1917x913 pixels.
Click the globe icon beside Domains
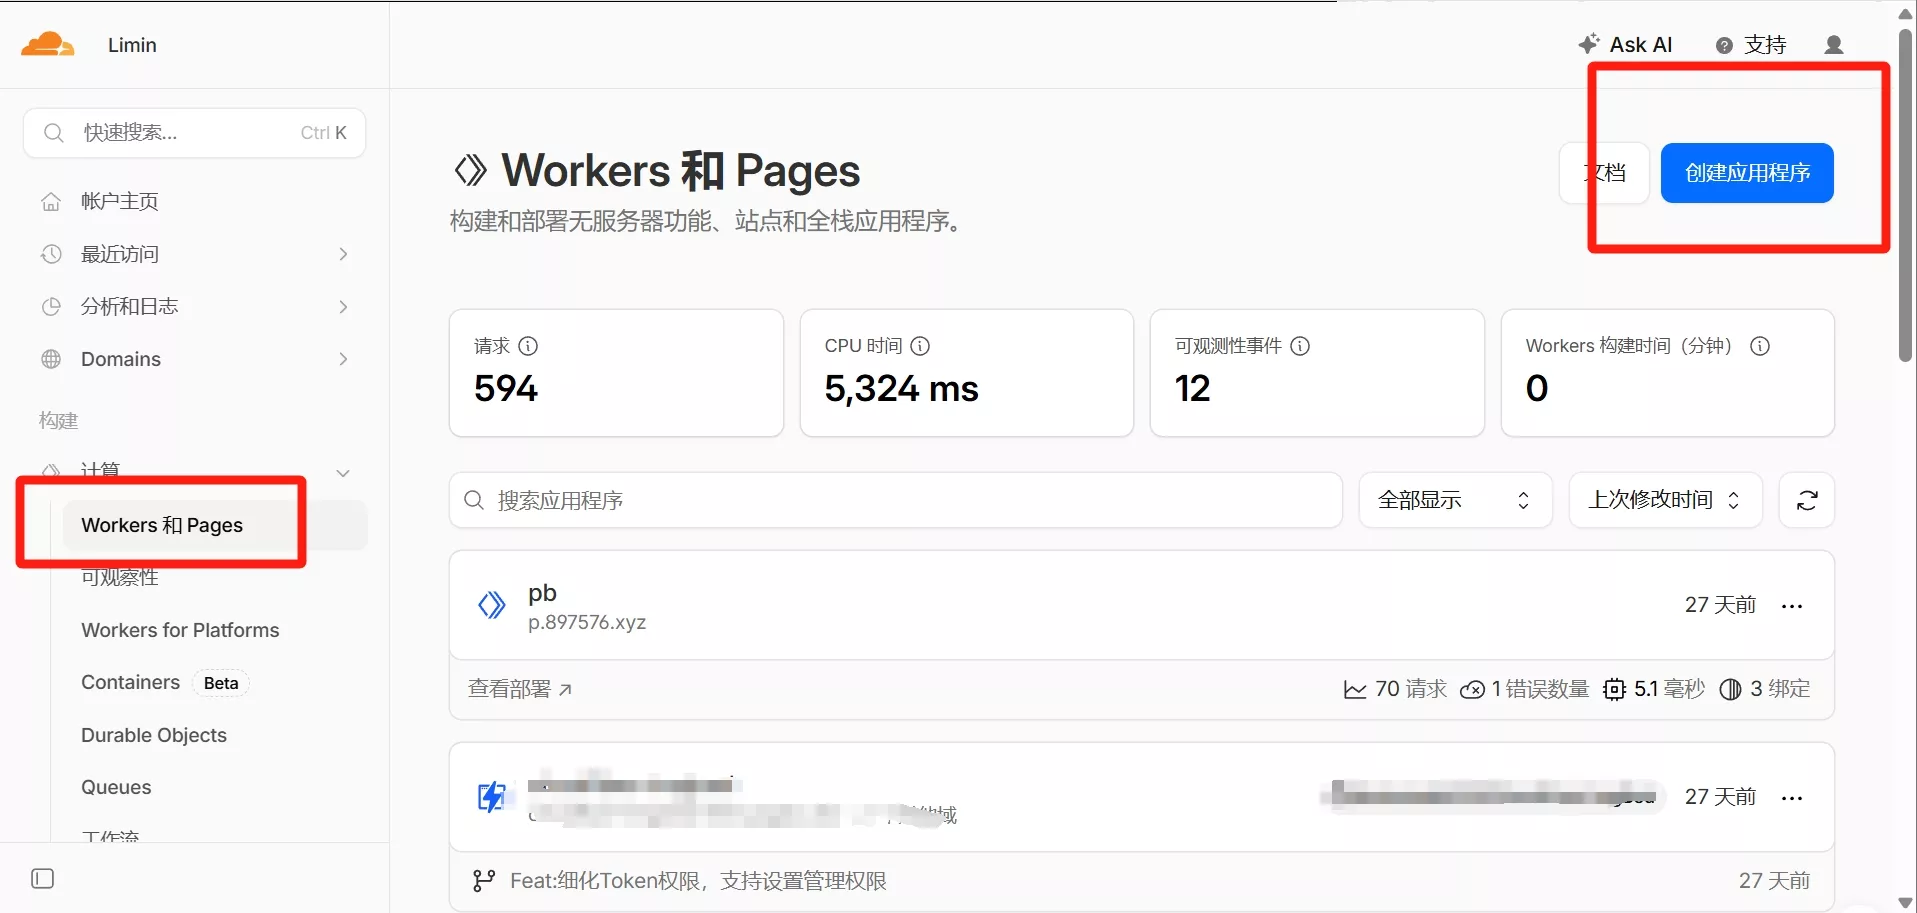click(51, 359)
